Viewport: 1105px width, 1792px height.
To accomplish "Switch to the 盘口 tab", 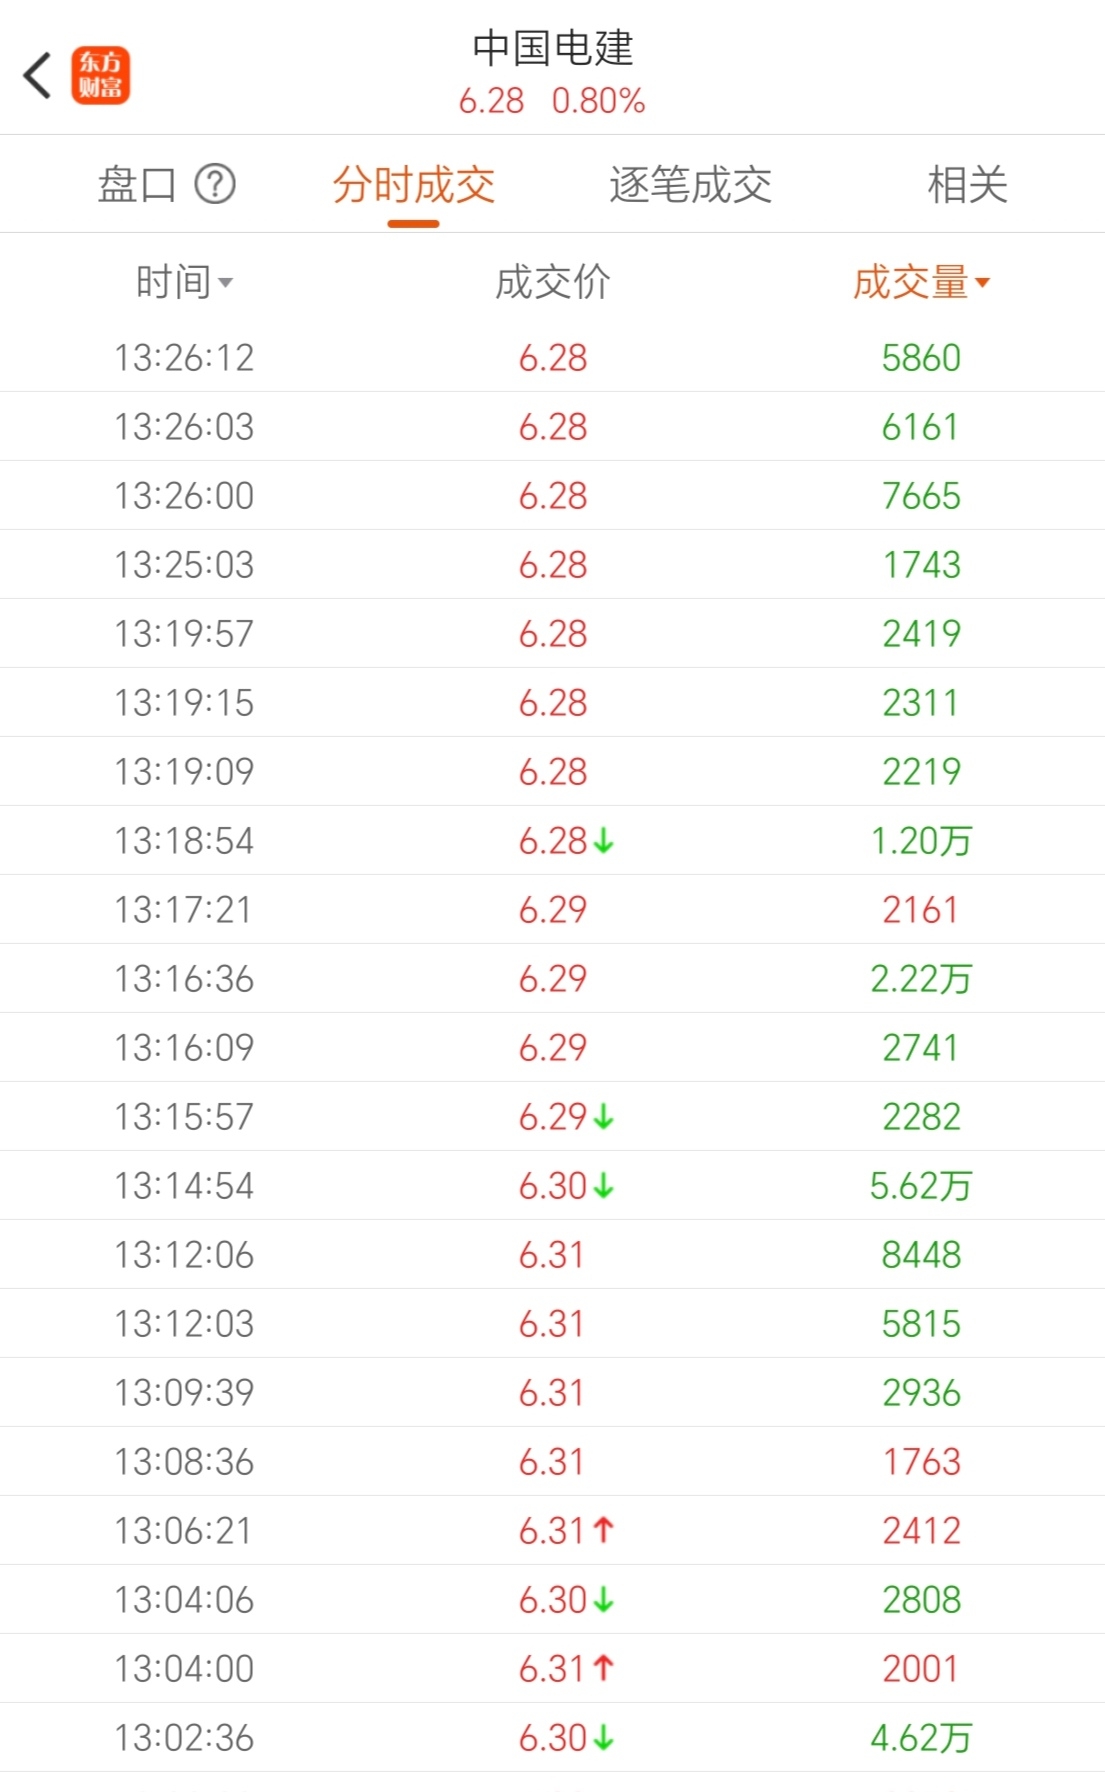I will (137, 185).
